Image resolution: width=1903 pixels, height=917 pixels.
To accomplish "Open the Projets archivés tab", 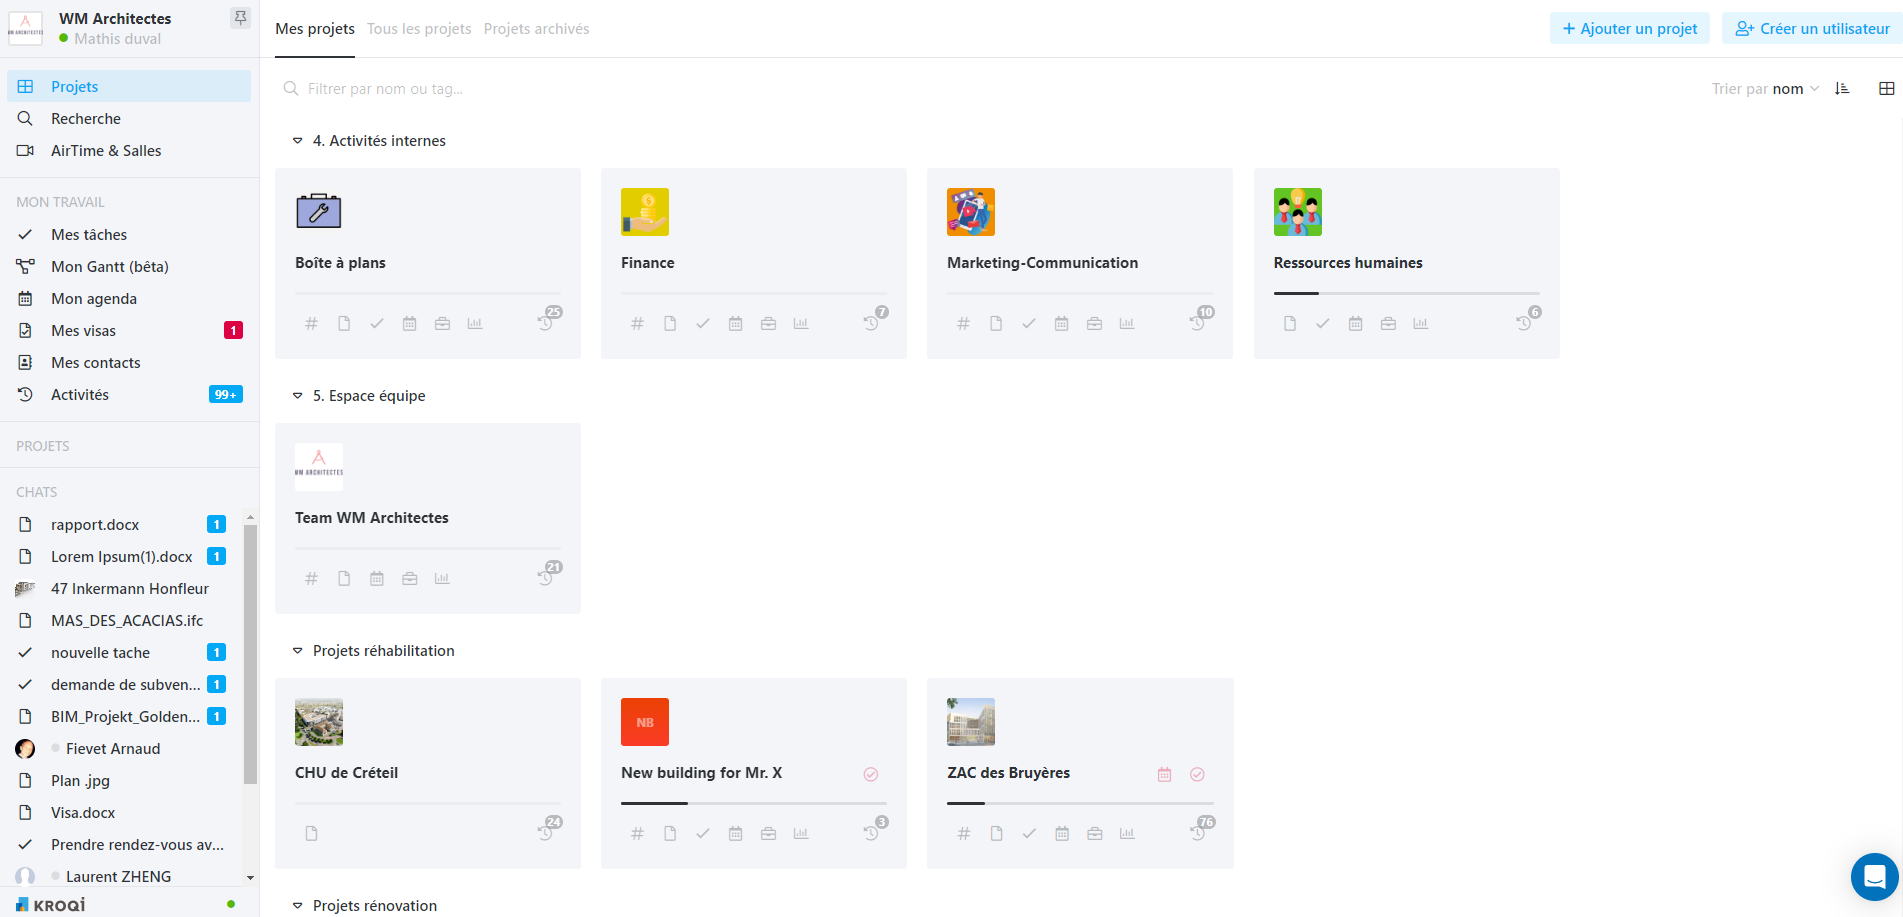I will 536,29.
